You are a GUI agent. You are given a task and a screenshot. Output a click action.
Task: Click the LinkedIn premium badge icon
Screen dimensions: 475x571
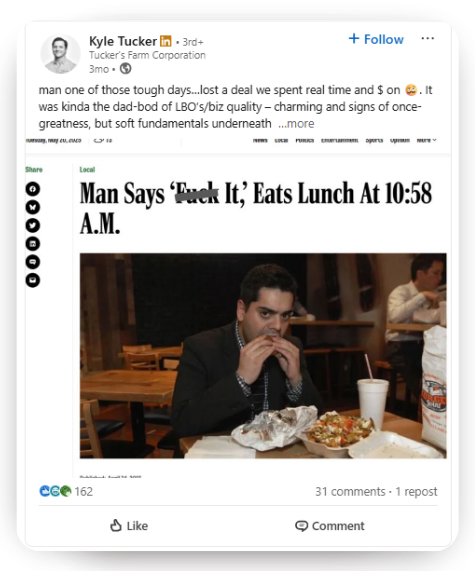click(x=166, y=41)
